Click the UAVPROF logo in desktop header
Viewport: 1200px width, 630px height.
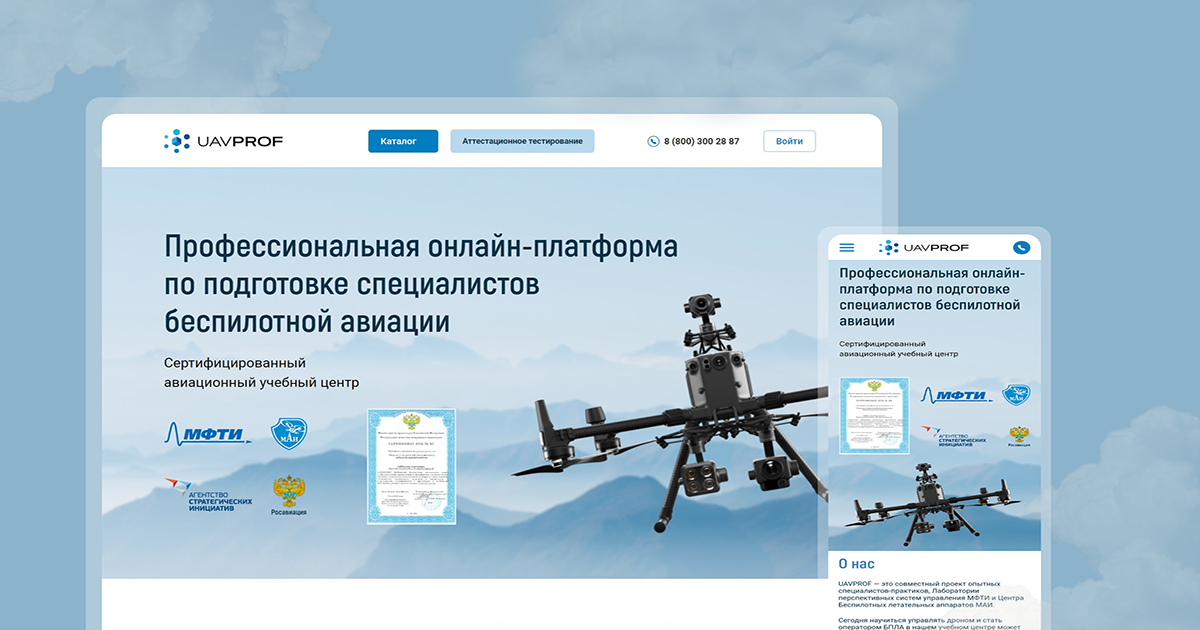coord(223,141)
